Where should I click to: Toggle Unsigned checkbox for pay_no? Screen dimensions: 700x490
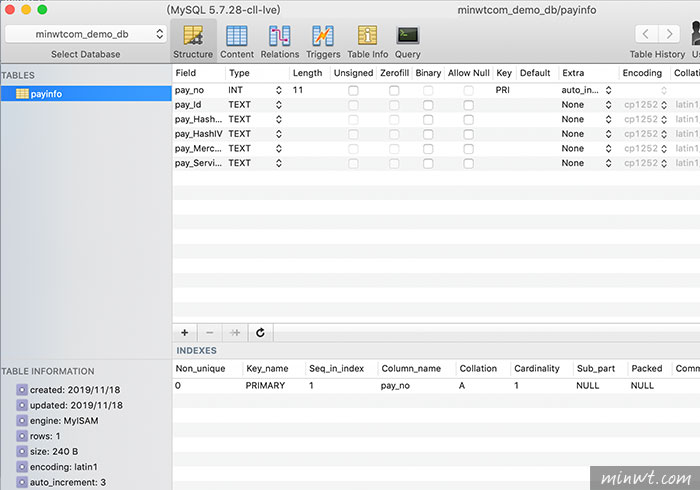(x=353, y=91)
